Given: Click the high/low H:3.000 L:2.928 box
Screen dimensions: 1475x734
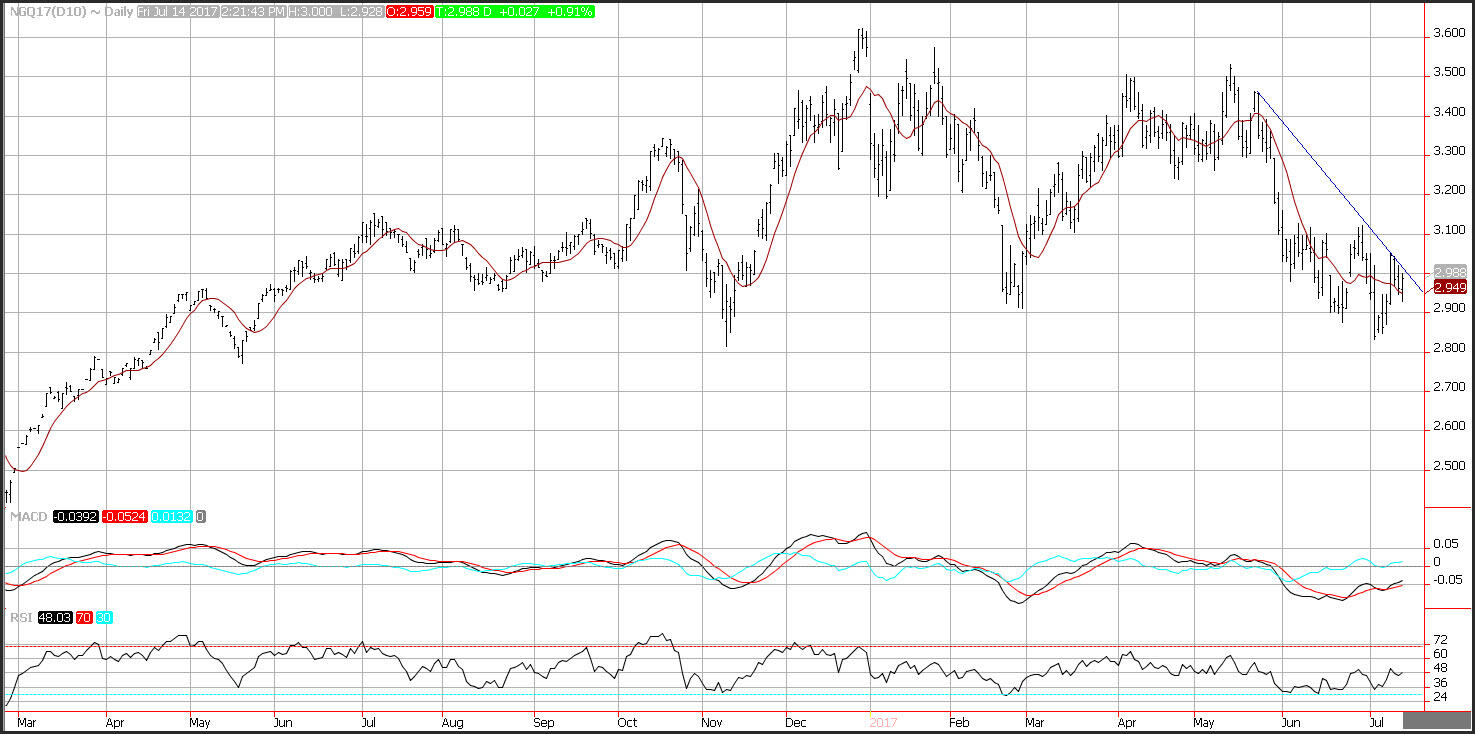Looking at the screenshot, I should [335, 11].
